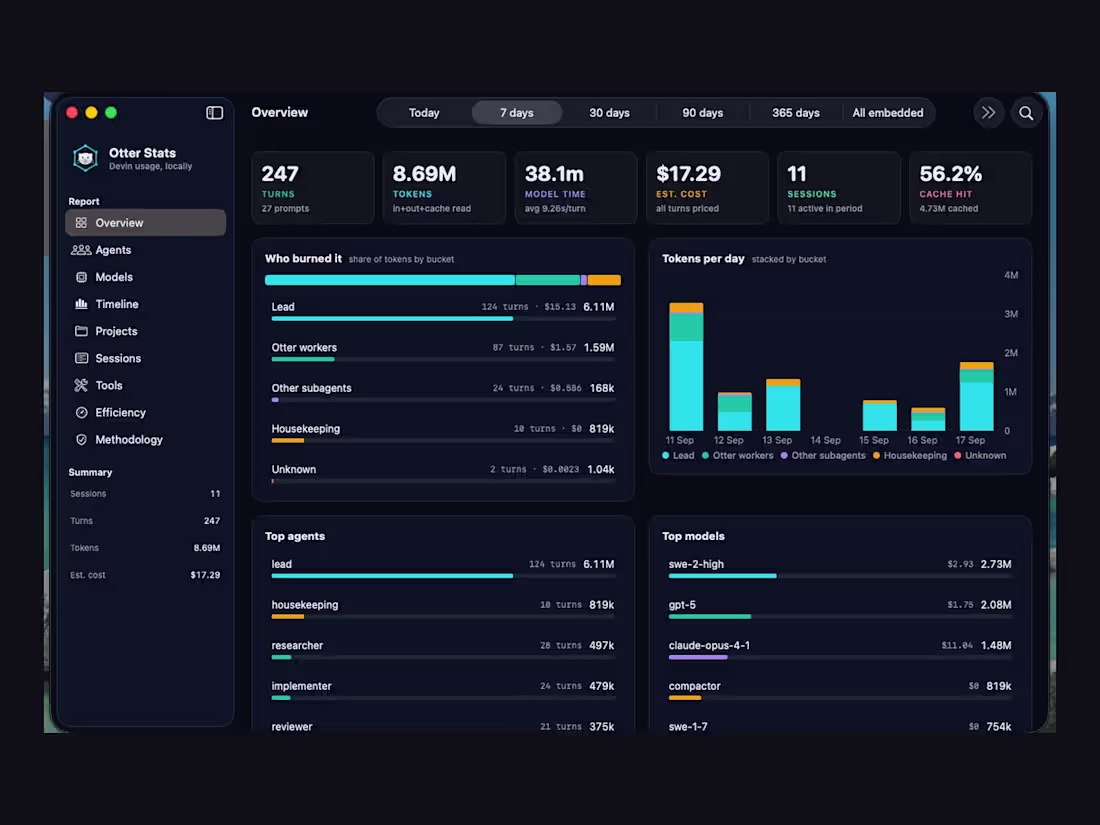
Task: Click the 'claude-opus-4-1' model row
Action: (840, 650)
